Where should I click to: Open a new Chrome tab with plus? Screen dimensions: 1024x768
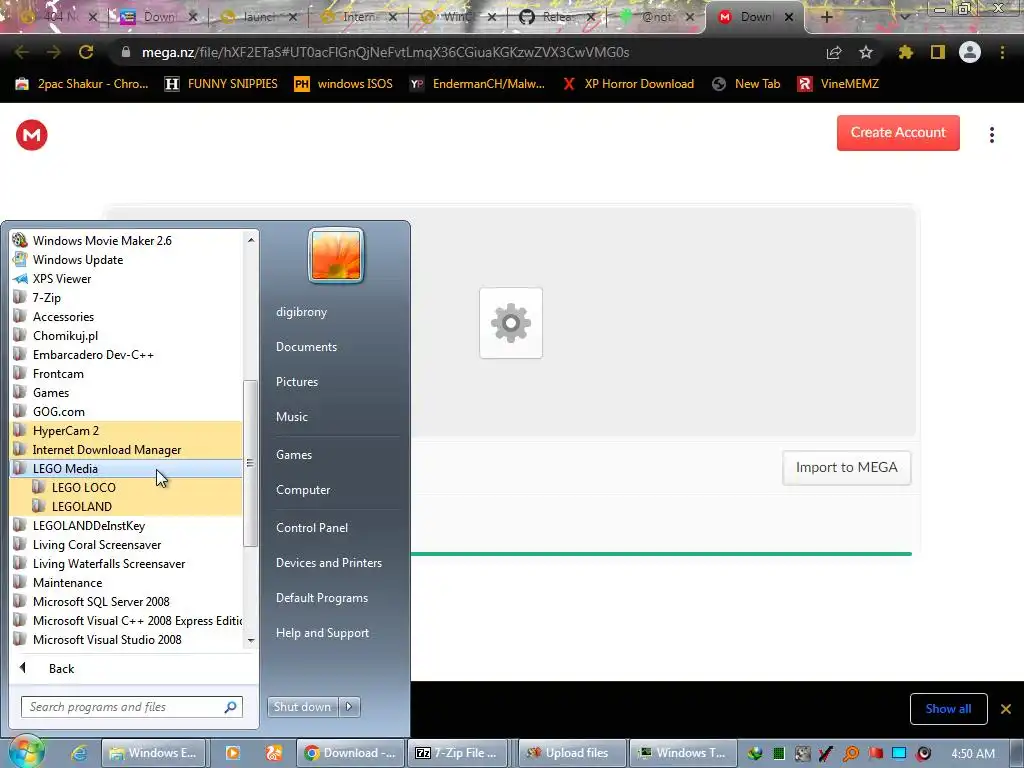(x=826, y=17)
